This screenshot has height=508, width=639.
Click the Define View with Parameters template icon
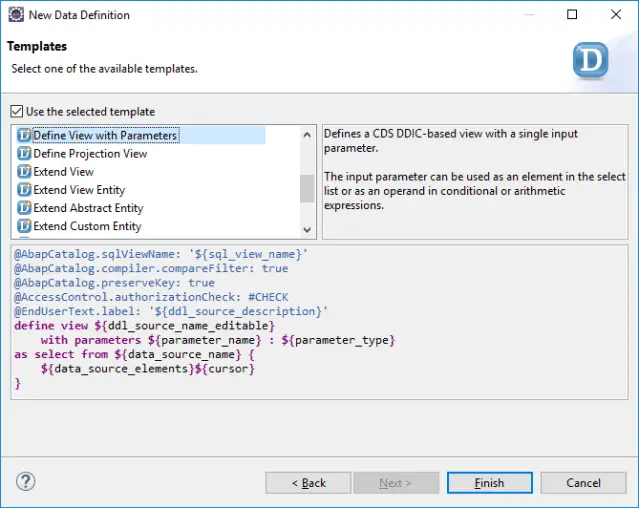point(25,136)
